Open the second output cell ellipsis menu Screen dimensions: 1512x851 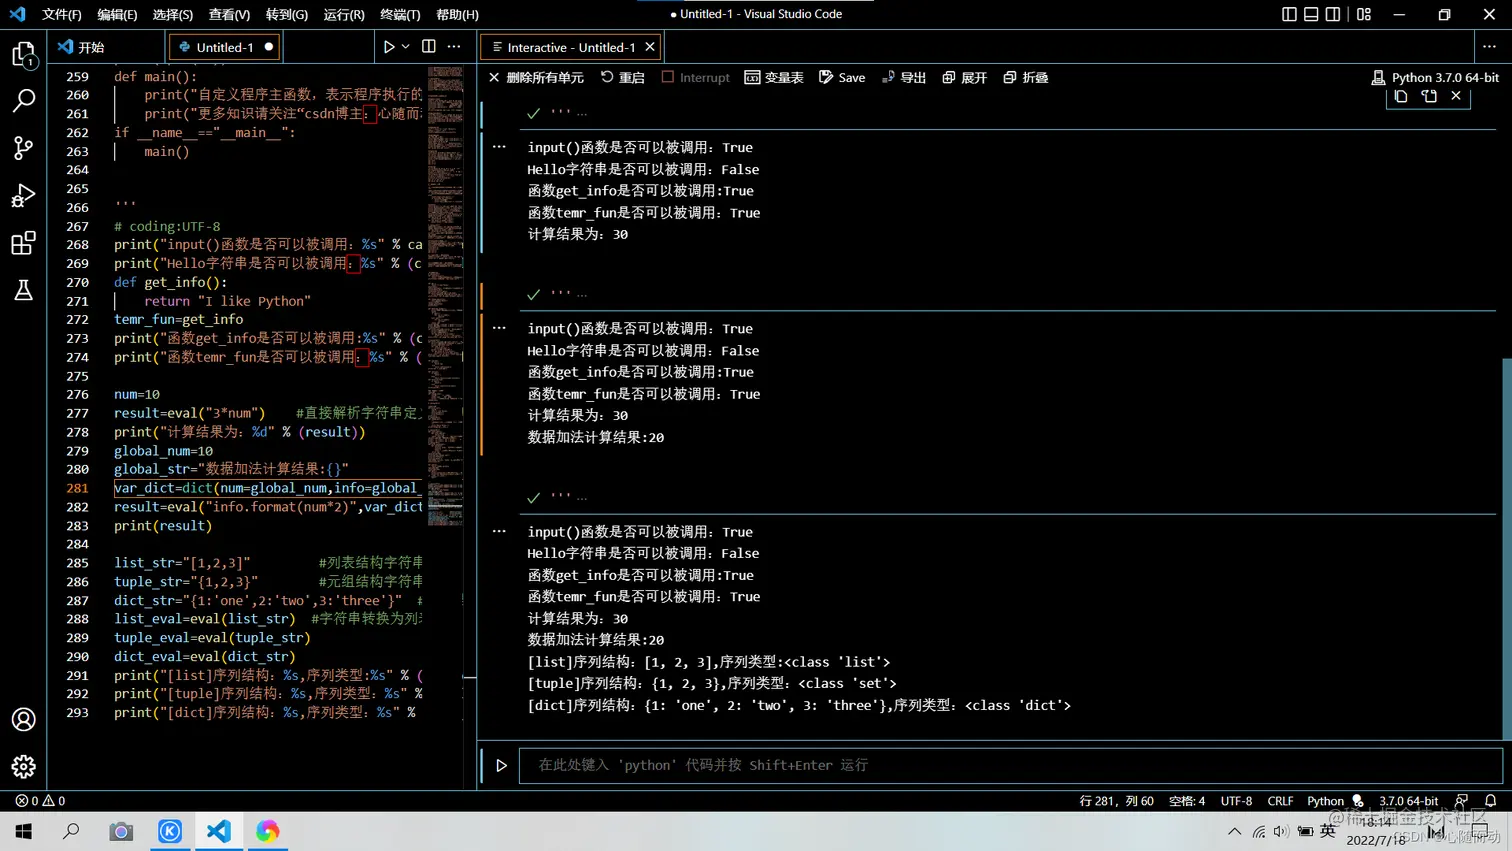[499, 328]
